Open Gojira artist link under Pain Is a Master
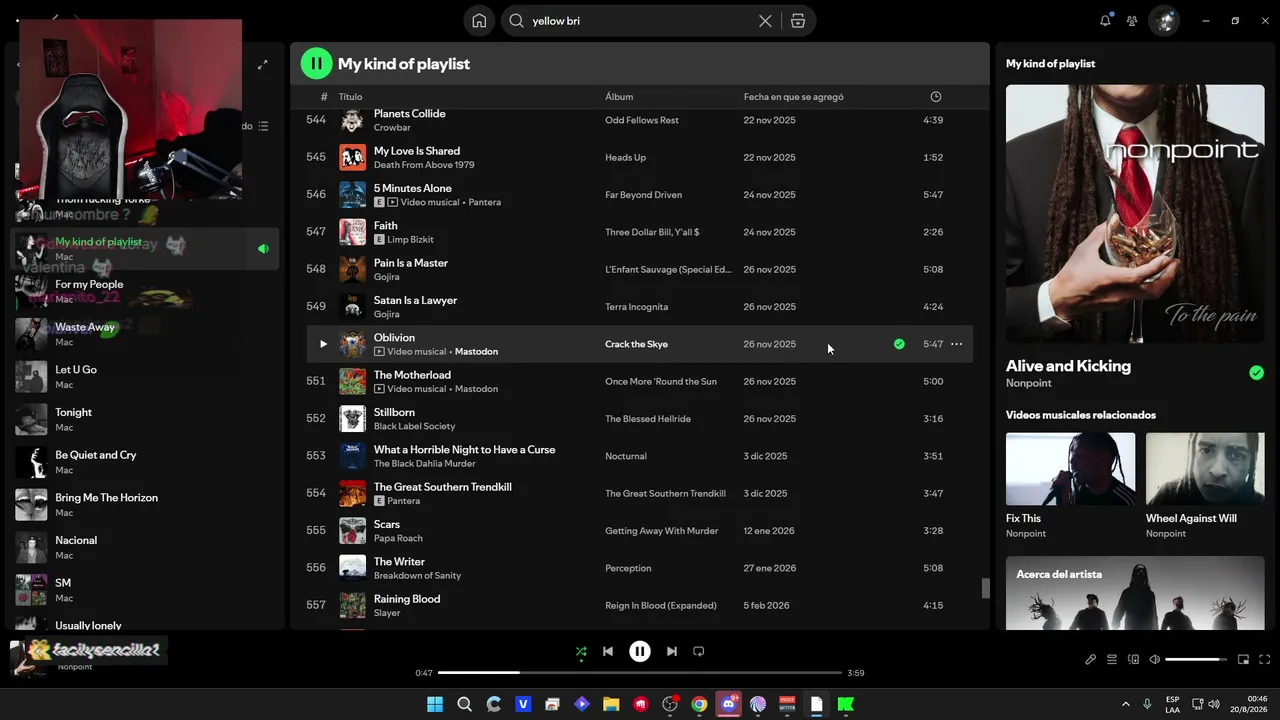This screenshot has width=1280, height=720. 386,277
